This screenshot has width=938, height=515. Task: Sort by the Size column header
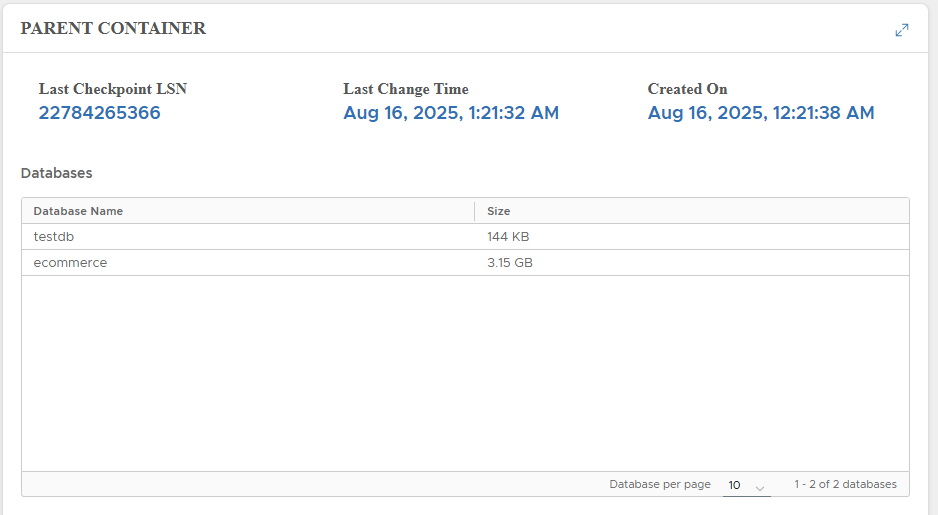[x=498, y=211]
